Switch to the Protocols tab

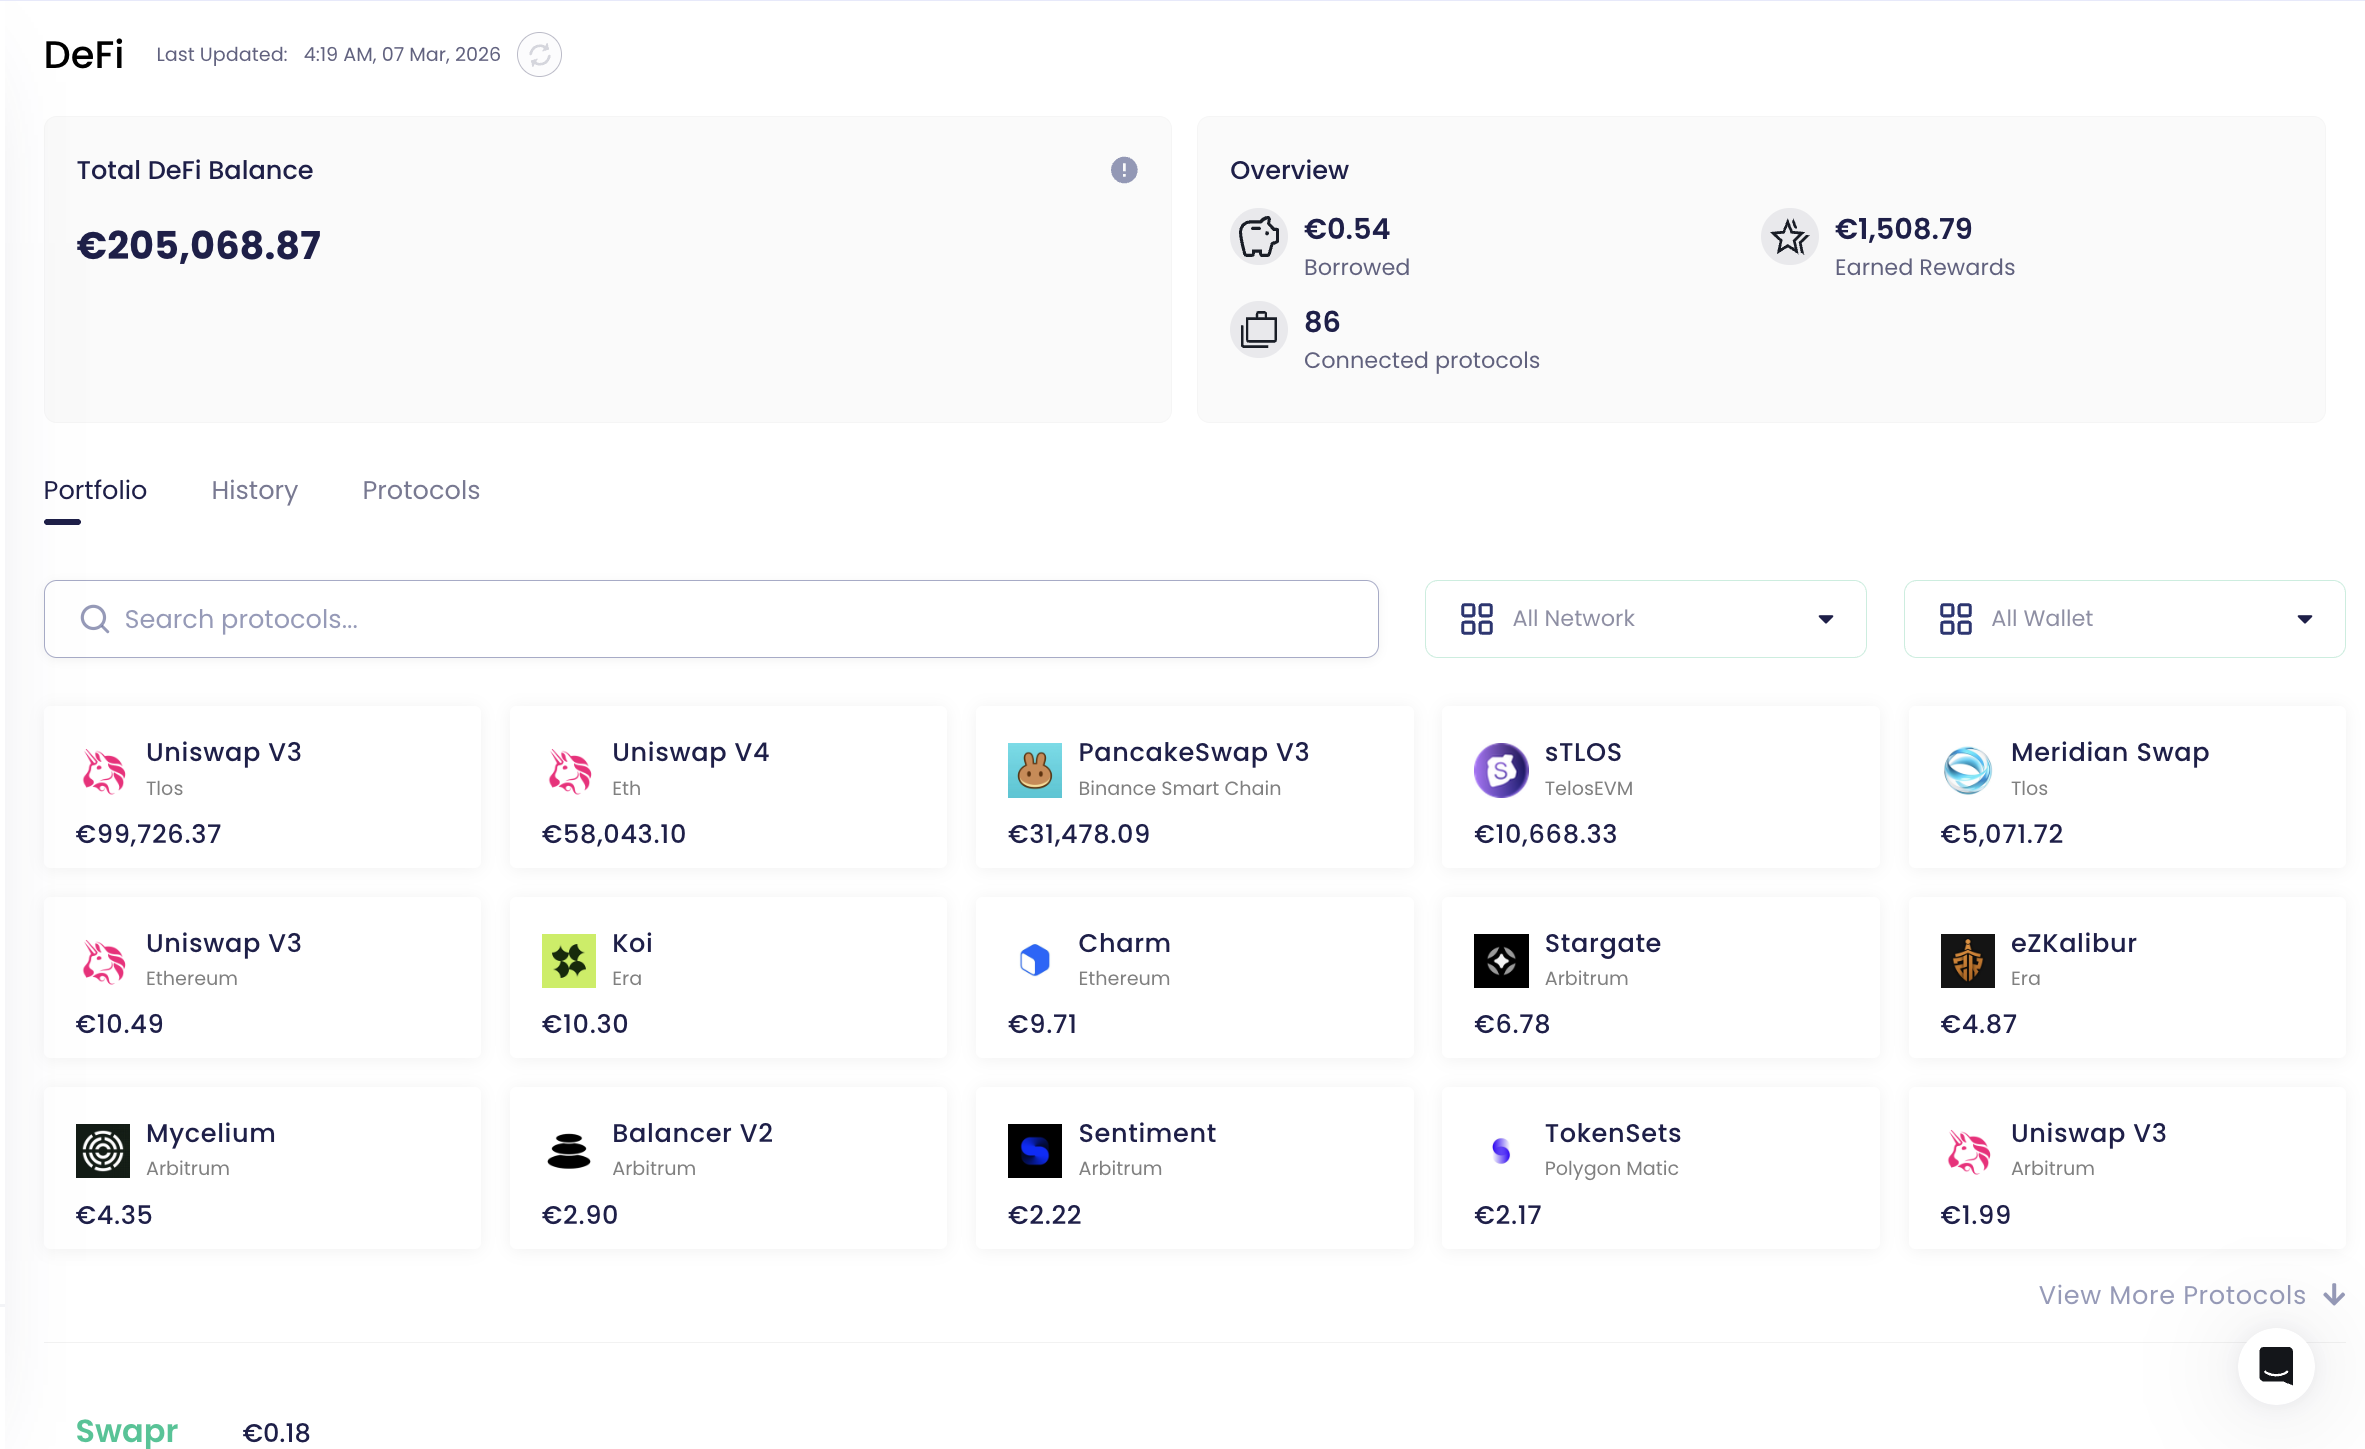click(x=420, y=490)
